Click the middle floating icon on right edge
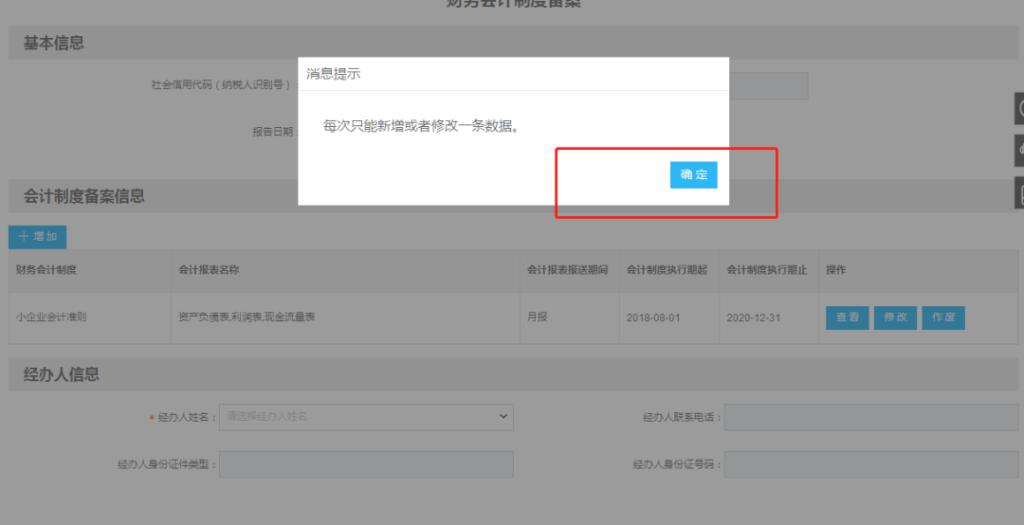 [1019, 150]
